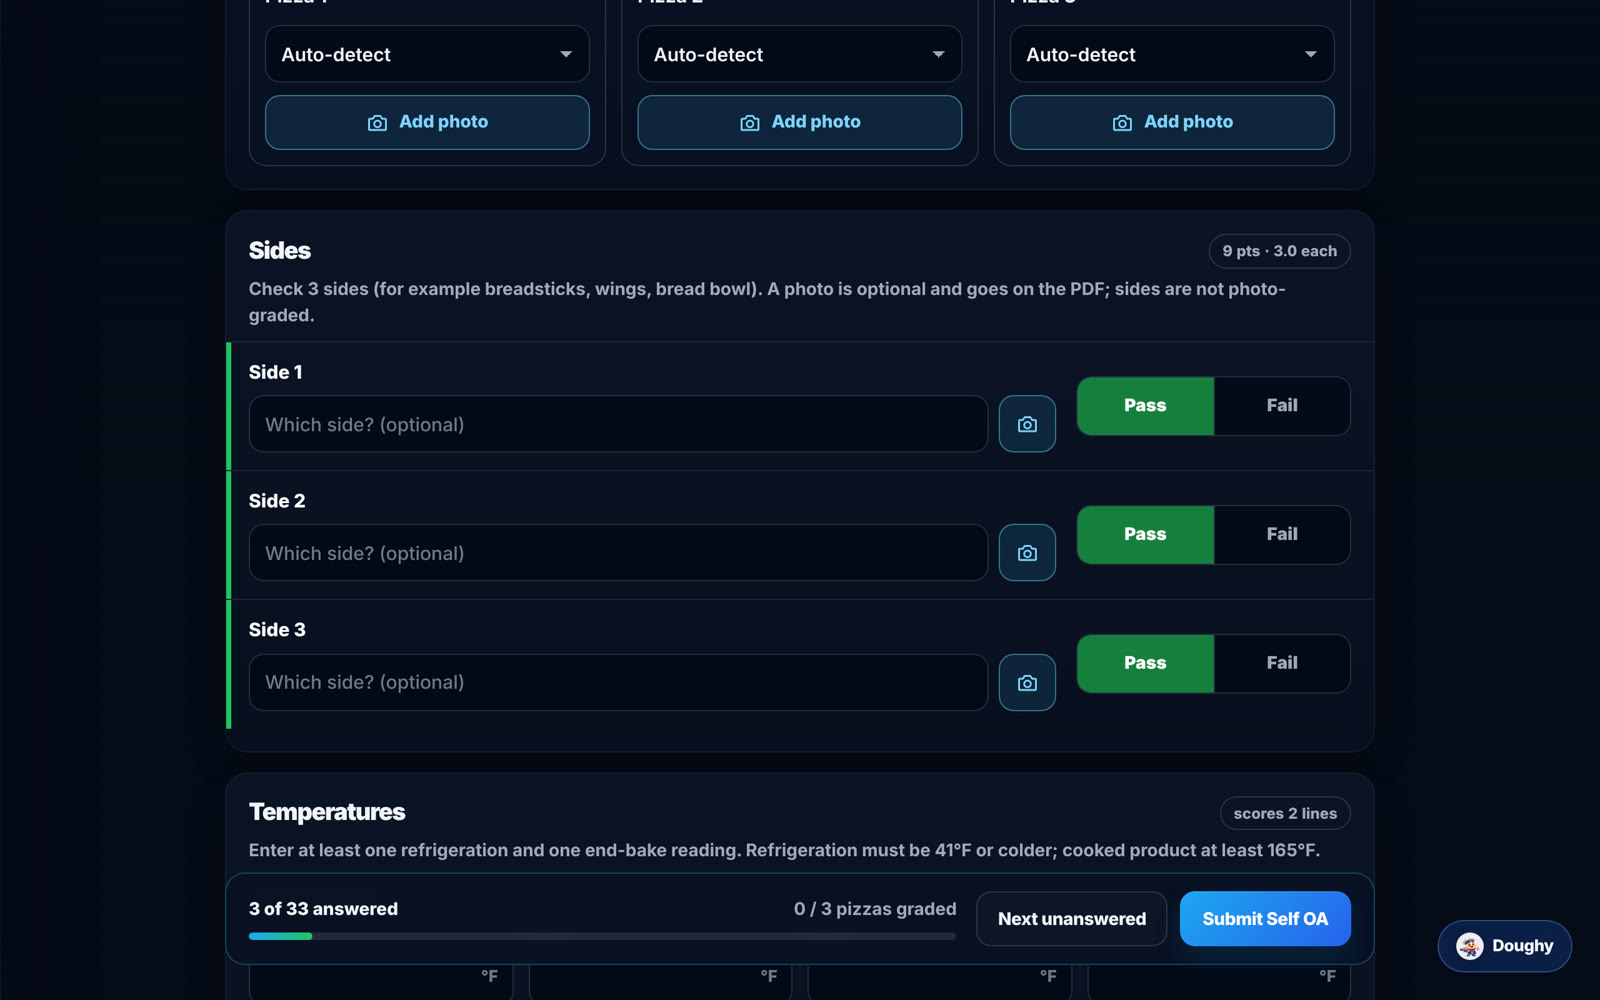Add photo for the middle pizza
The width and height of the screenshot is (1600, 1000).
coord(799,122)
